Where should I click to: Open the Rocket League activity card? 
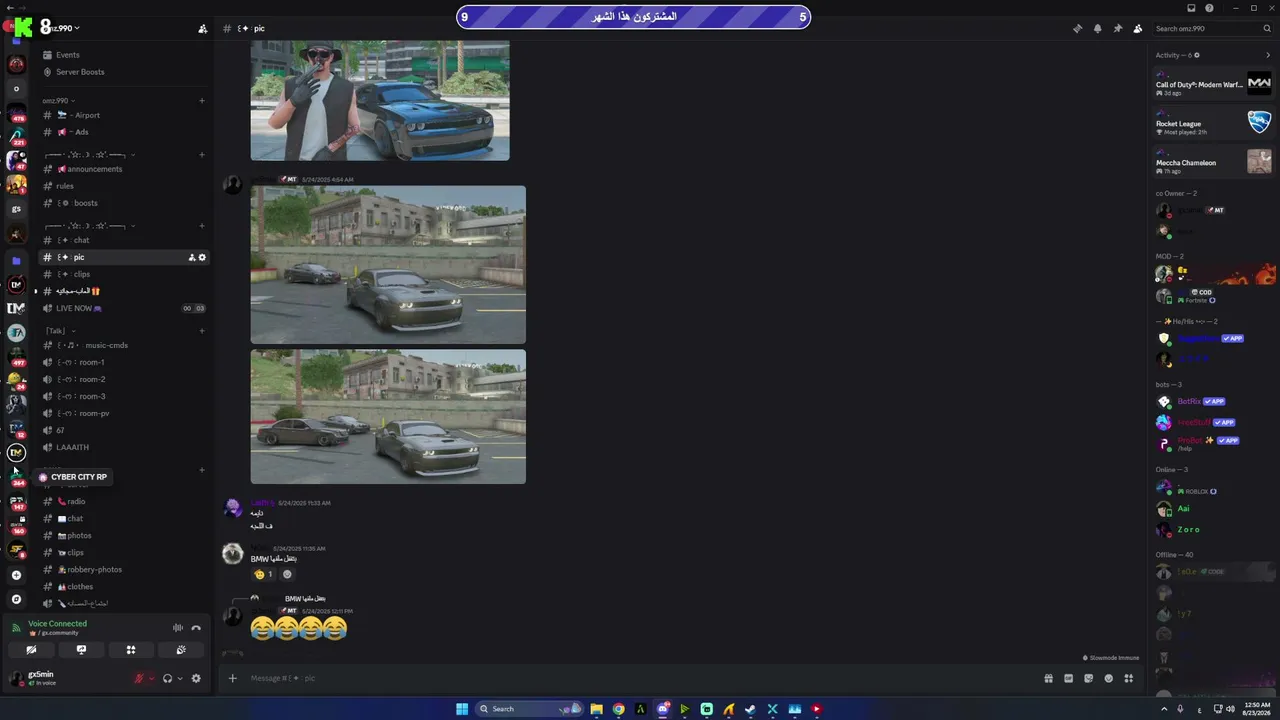(x=1213, y=124)
